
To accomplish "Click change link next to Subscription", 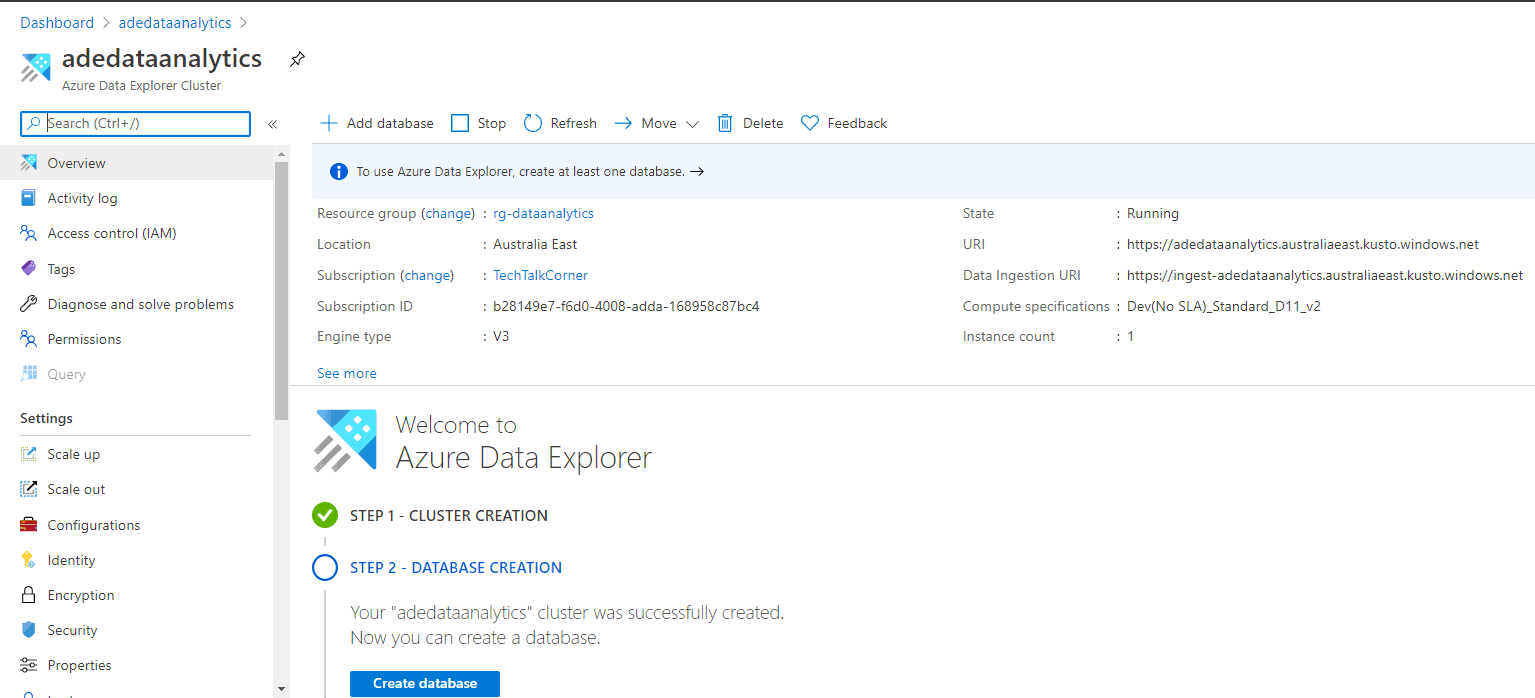I will (427, 275).
